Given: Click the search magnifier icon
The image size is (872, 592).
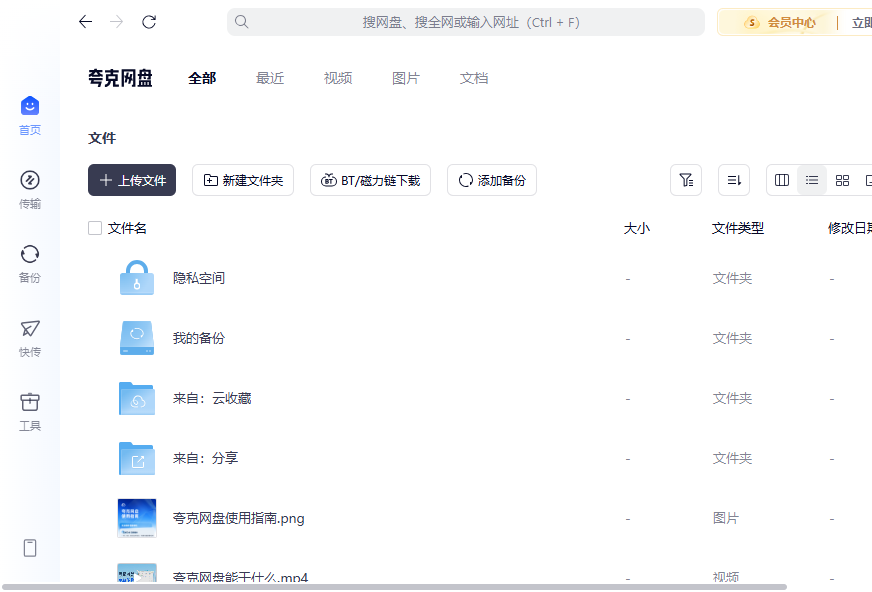Looking at the screenshot, I should pos(241,22).
